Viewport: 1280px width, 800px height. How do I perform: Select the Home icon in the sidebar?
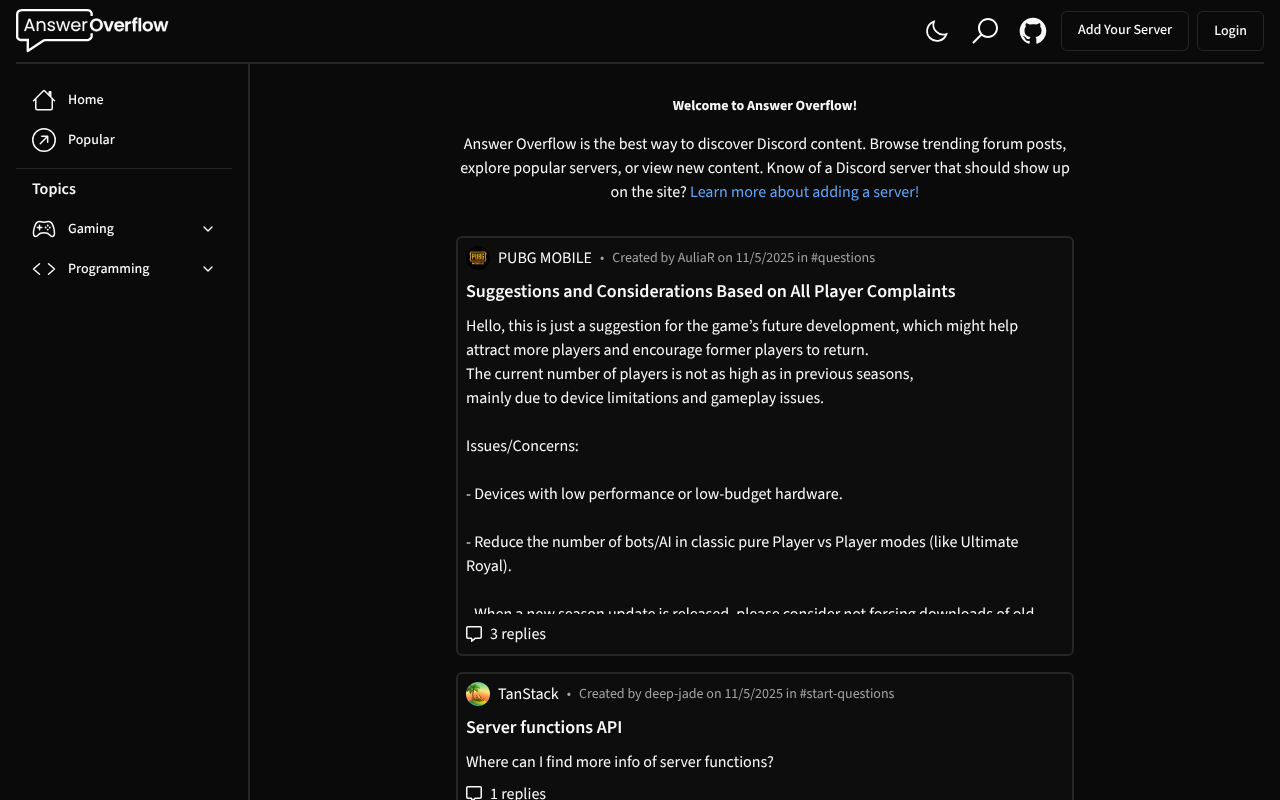click(x=43, y=99)
